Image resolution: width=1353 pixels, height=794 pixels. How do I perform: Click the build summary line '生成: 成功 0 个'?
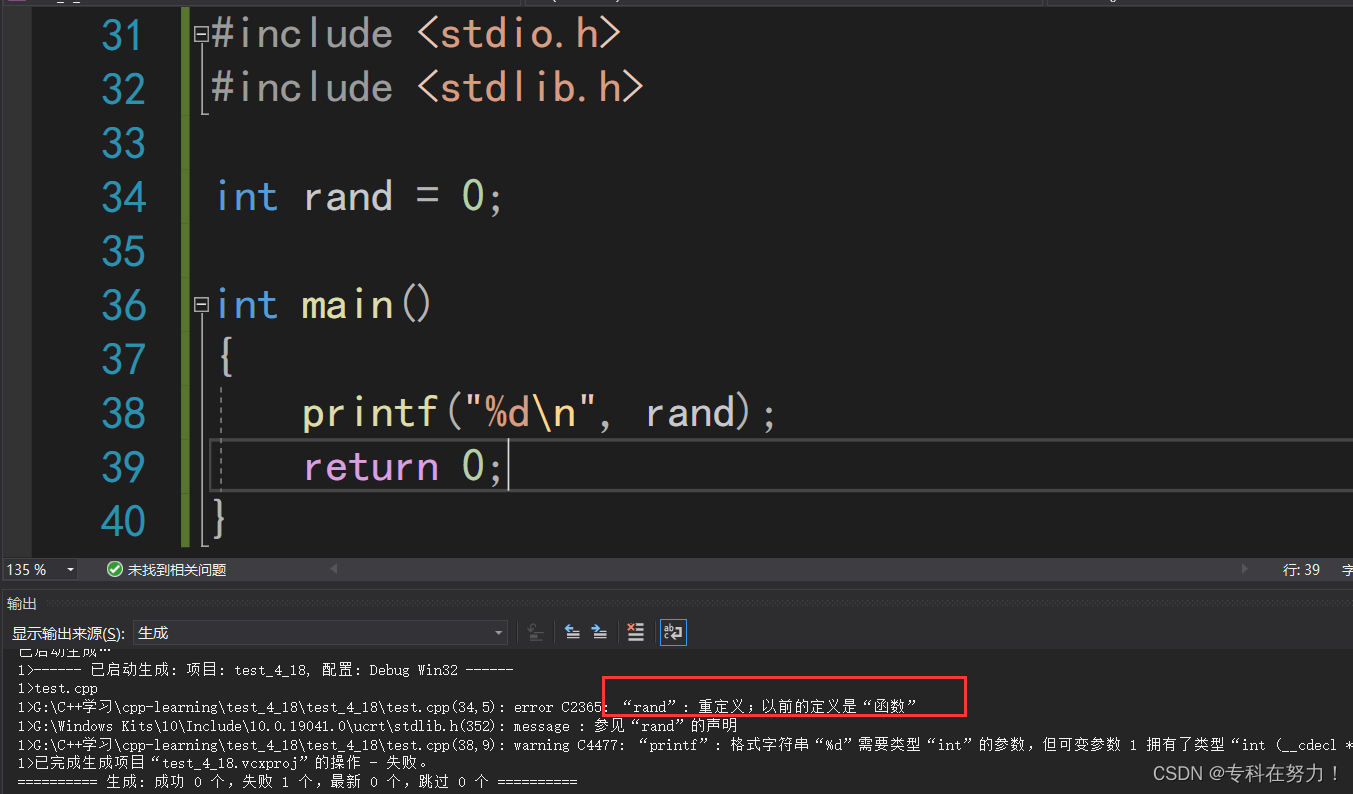point(297,782)
